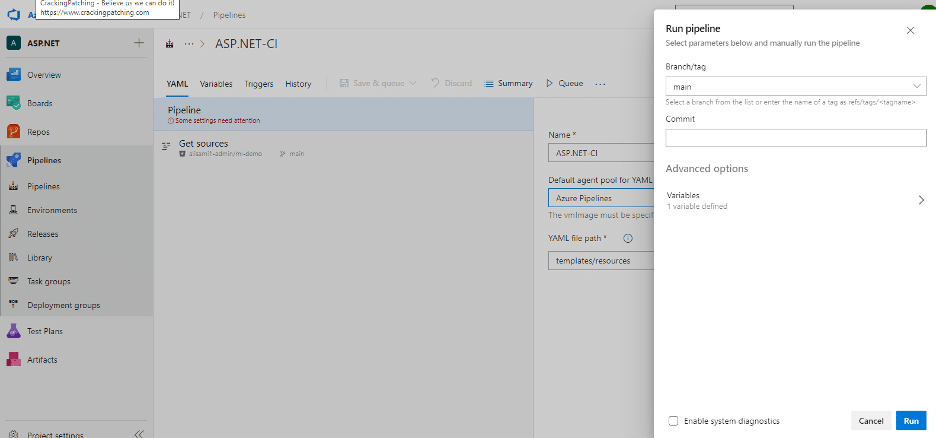This screenshot has height=438, width=936.
Task: Open the Repos sidebar icon
Action: 14,132
